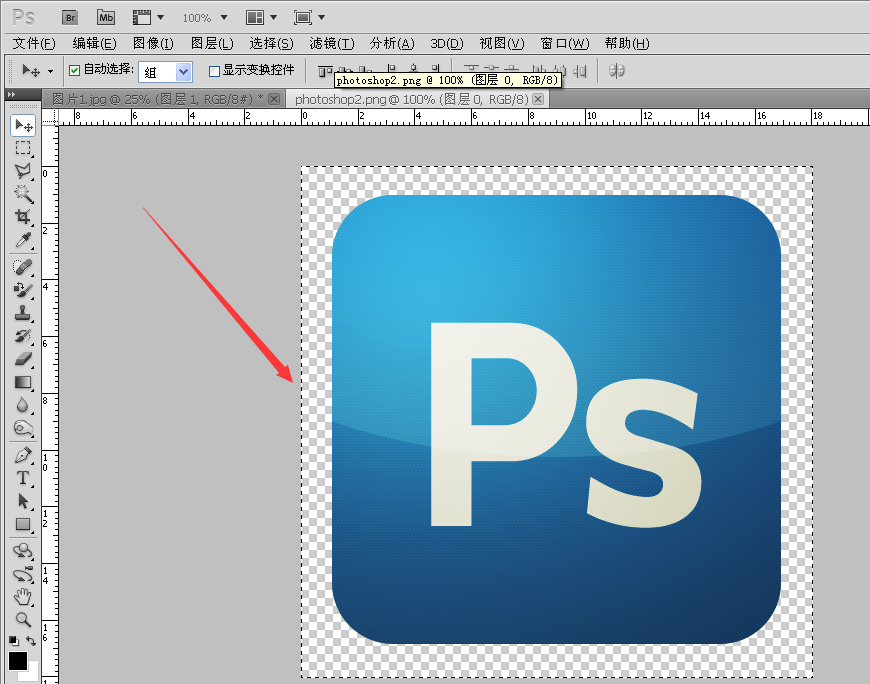This screenshot has width=870, height=684.
Task: Open the 文件(F) menu
Action: click(x=34, y=43)
